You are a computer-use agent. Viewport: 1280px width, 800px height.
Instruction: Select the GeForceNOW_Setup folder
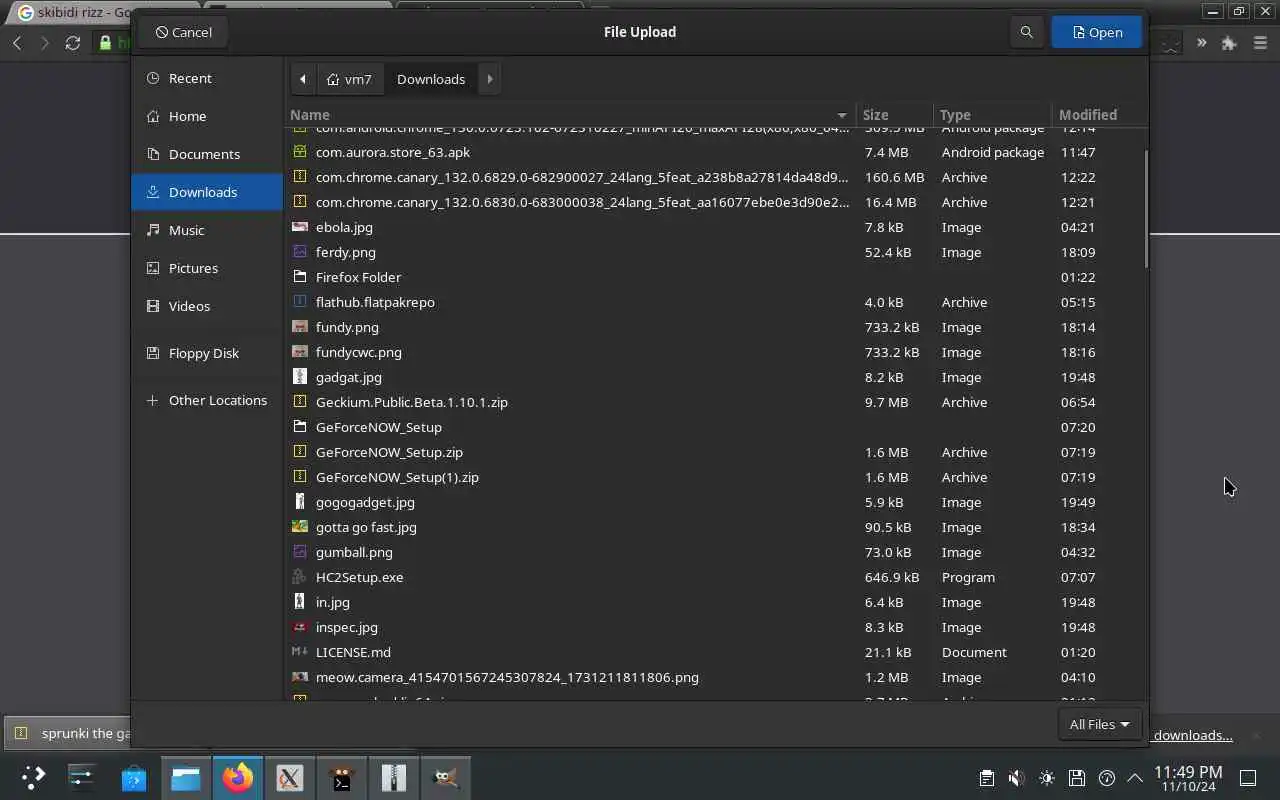(715, 427)
